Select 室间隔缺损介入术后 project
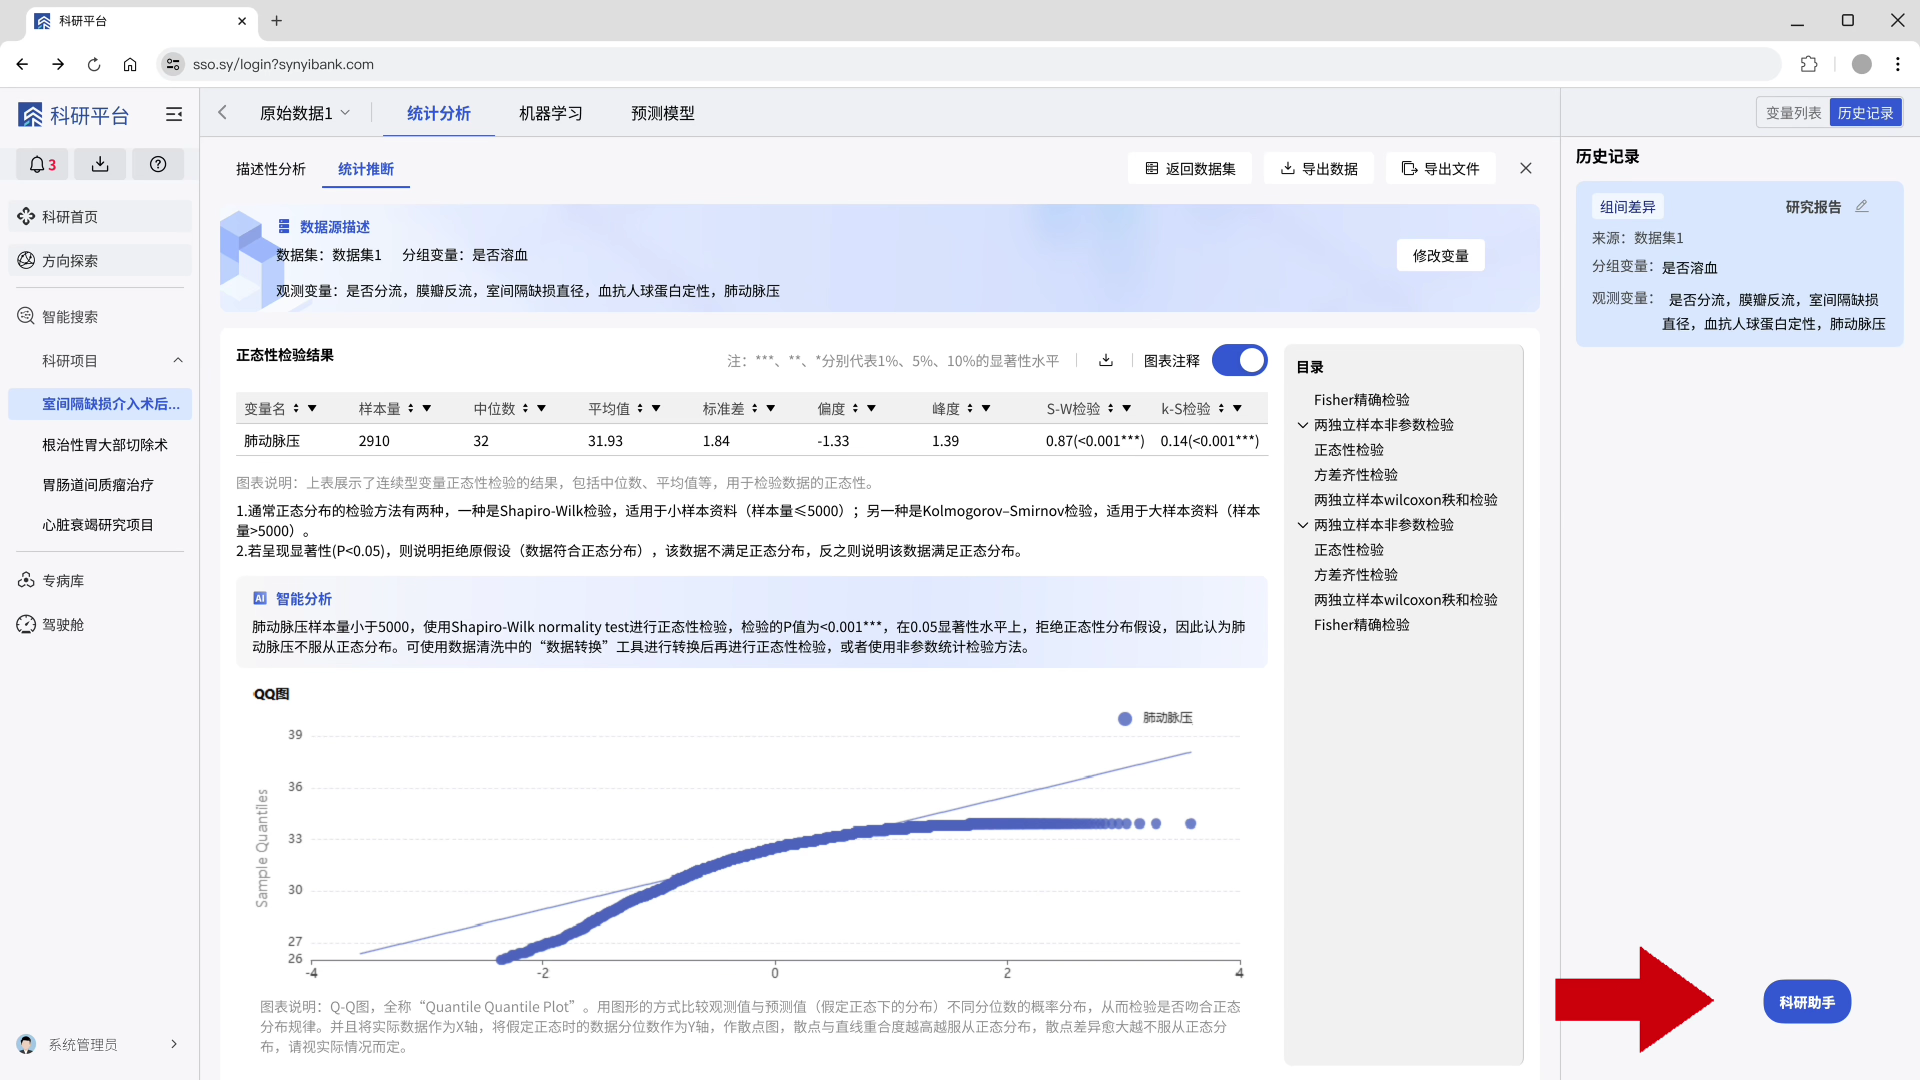The width and height of the screenshot is (1920, 1080). pyautogui.click(x=100, y=404)
